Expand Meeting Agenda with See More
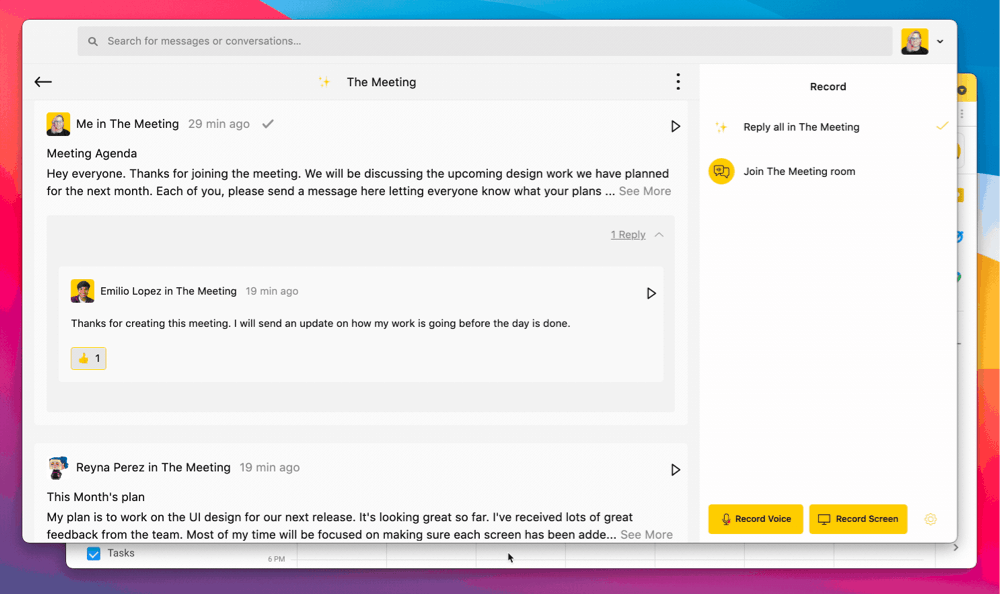This screenshot has height=594, width=1000. 645,191
